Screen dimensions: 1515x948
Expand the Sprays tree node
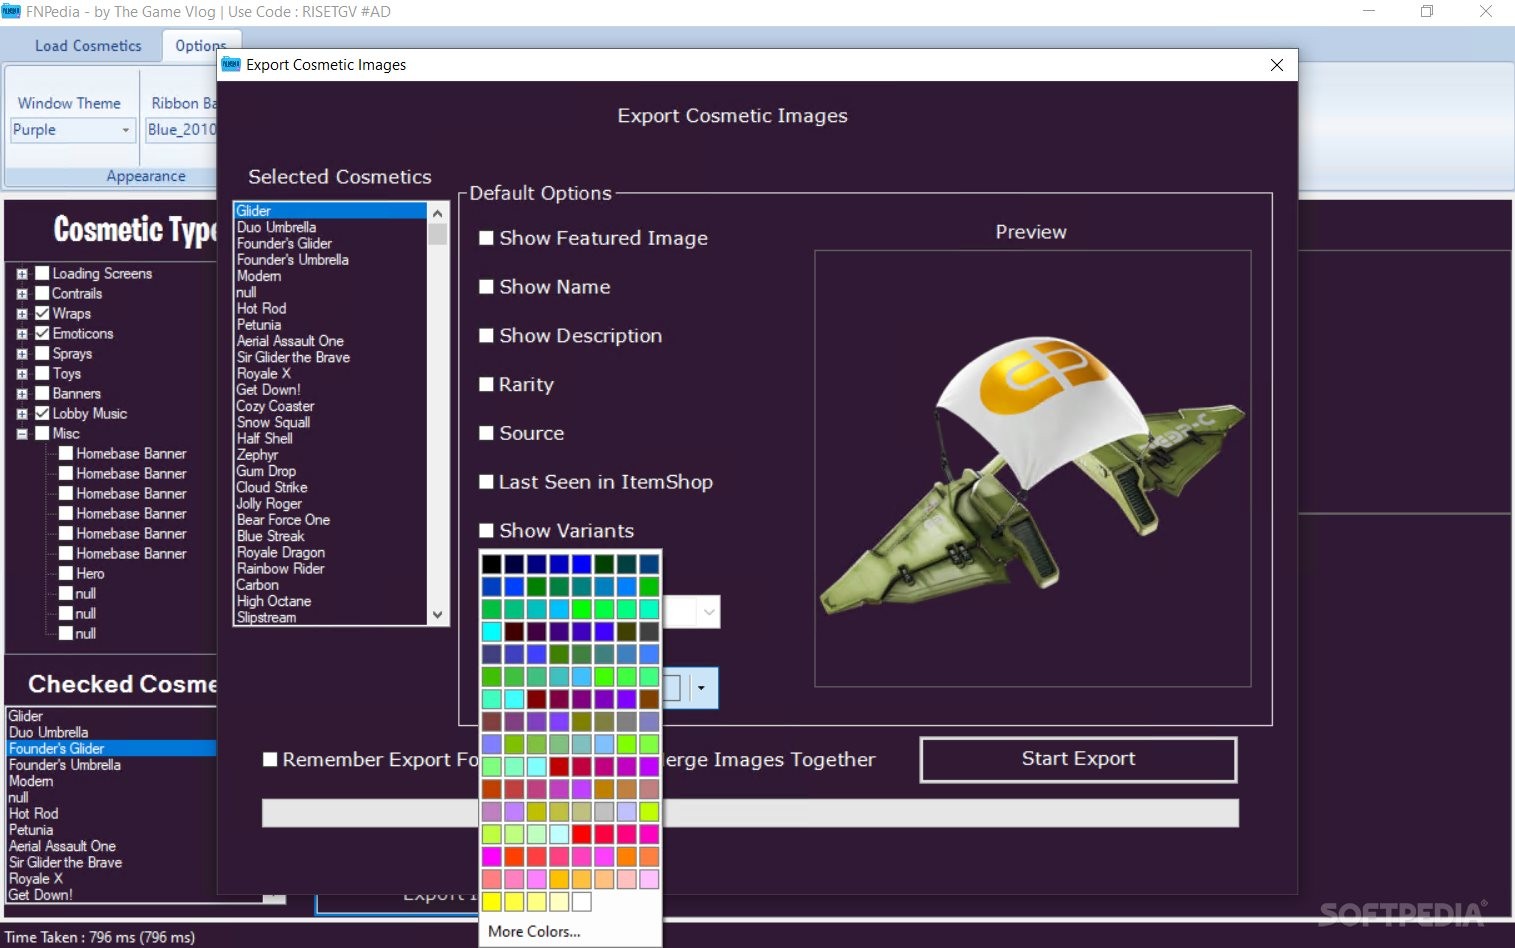22,354
